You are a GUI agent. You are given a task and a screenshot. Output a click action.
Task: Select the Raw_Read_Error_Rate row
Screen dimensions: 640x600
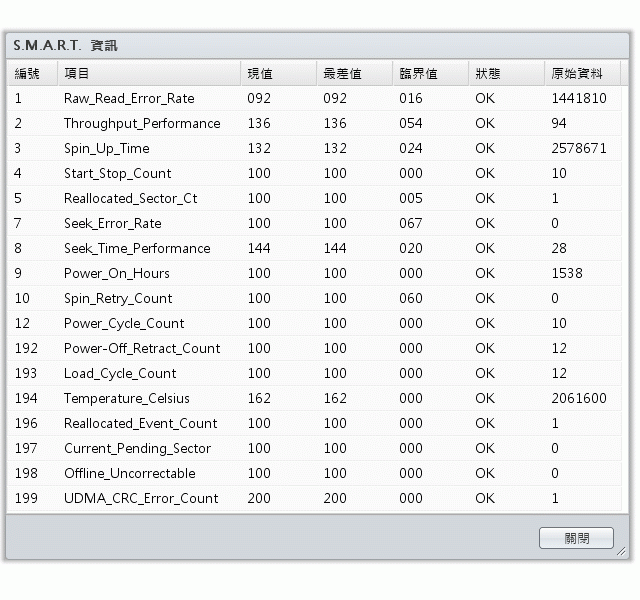[x=314, y=98]
